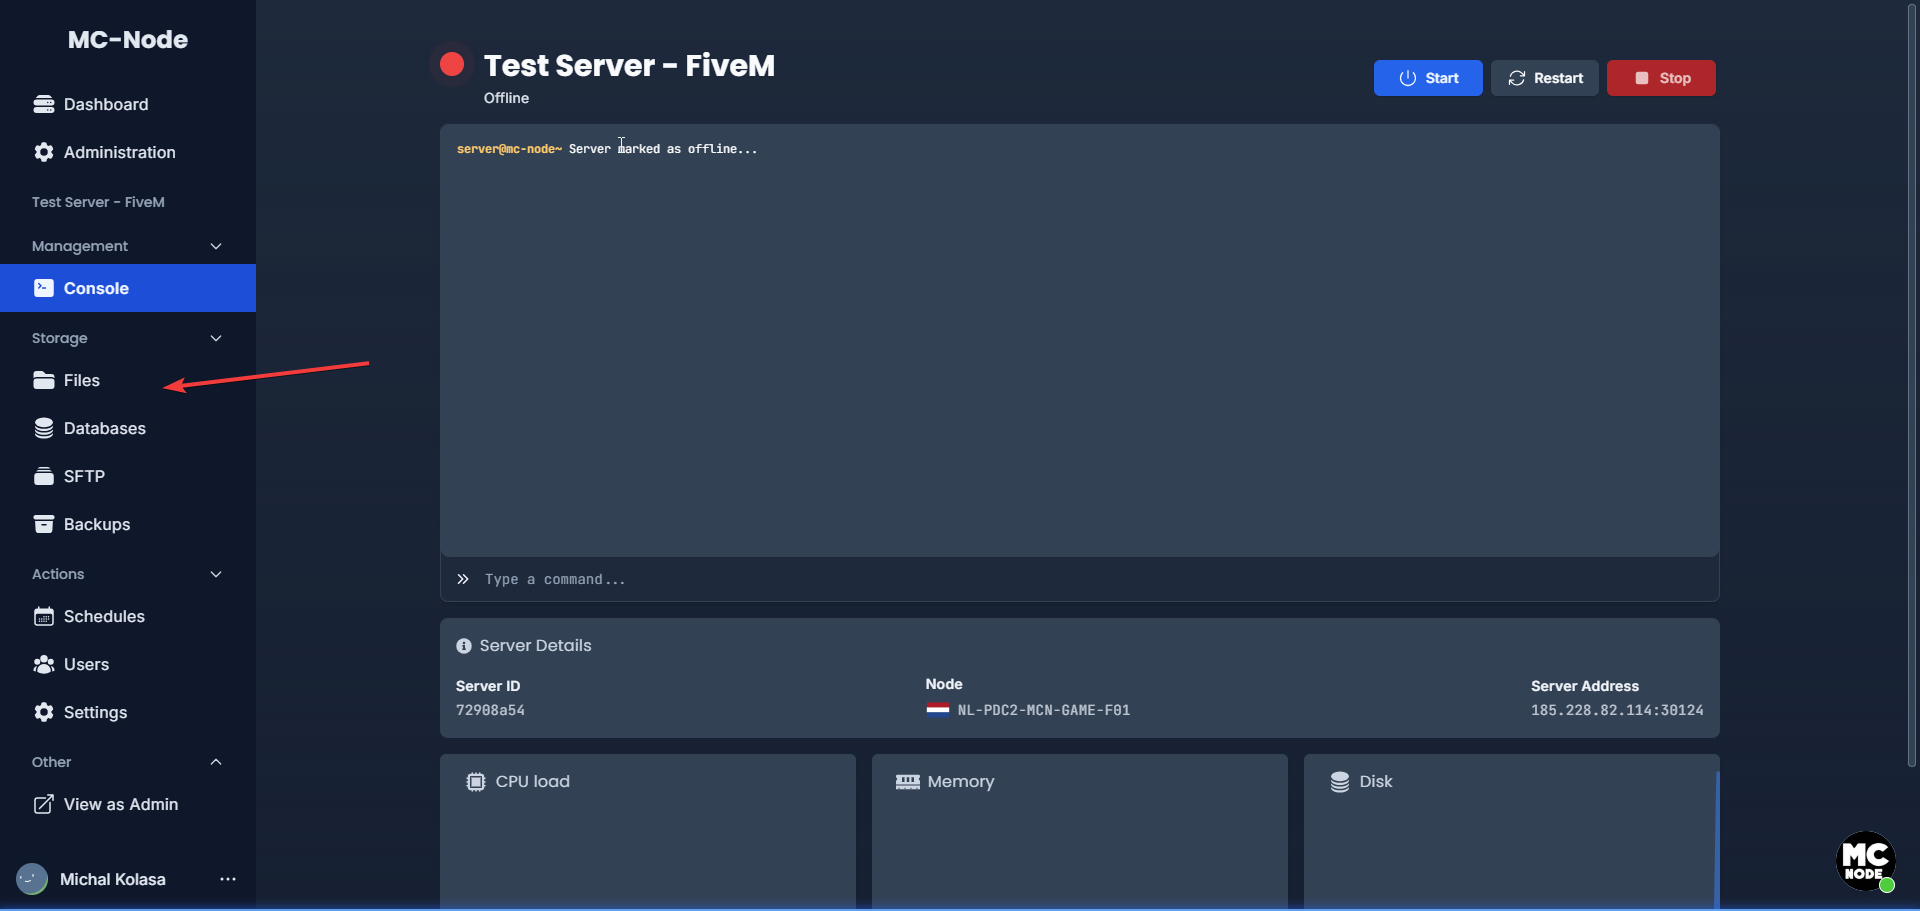1920x911 pixels.
Task: Click the Test Server - FiveM sidebar label
Action: 98,202
